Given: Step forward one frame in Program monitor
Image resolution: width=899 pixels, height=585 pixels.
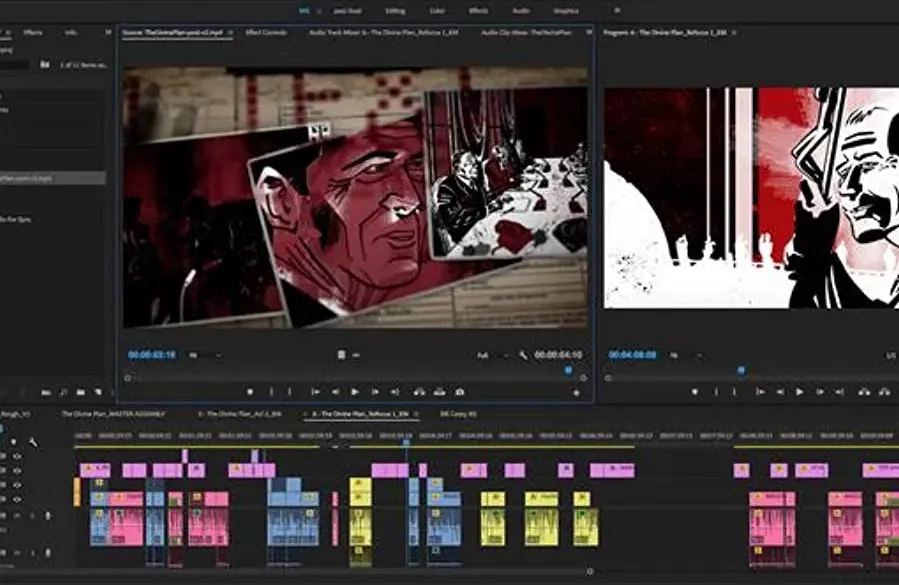Looking at the screenshot, I should (x=820, y=392).
